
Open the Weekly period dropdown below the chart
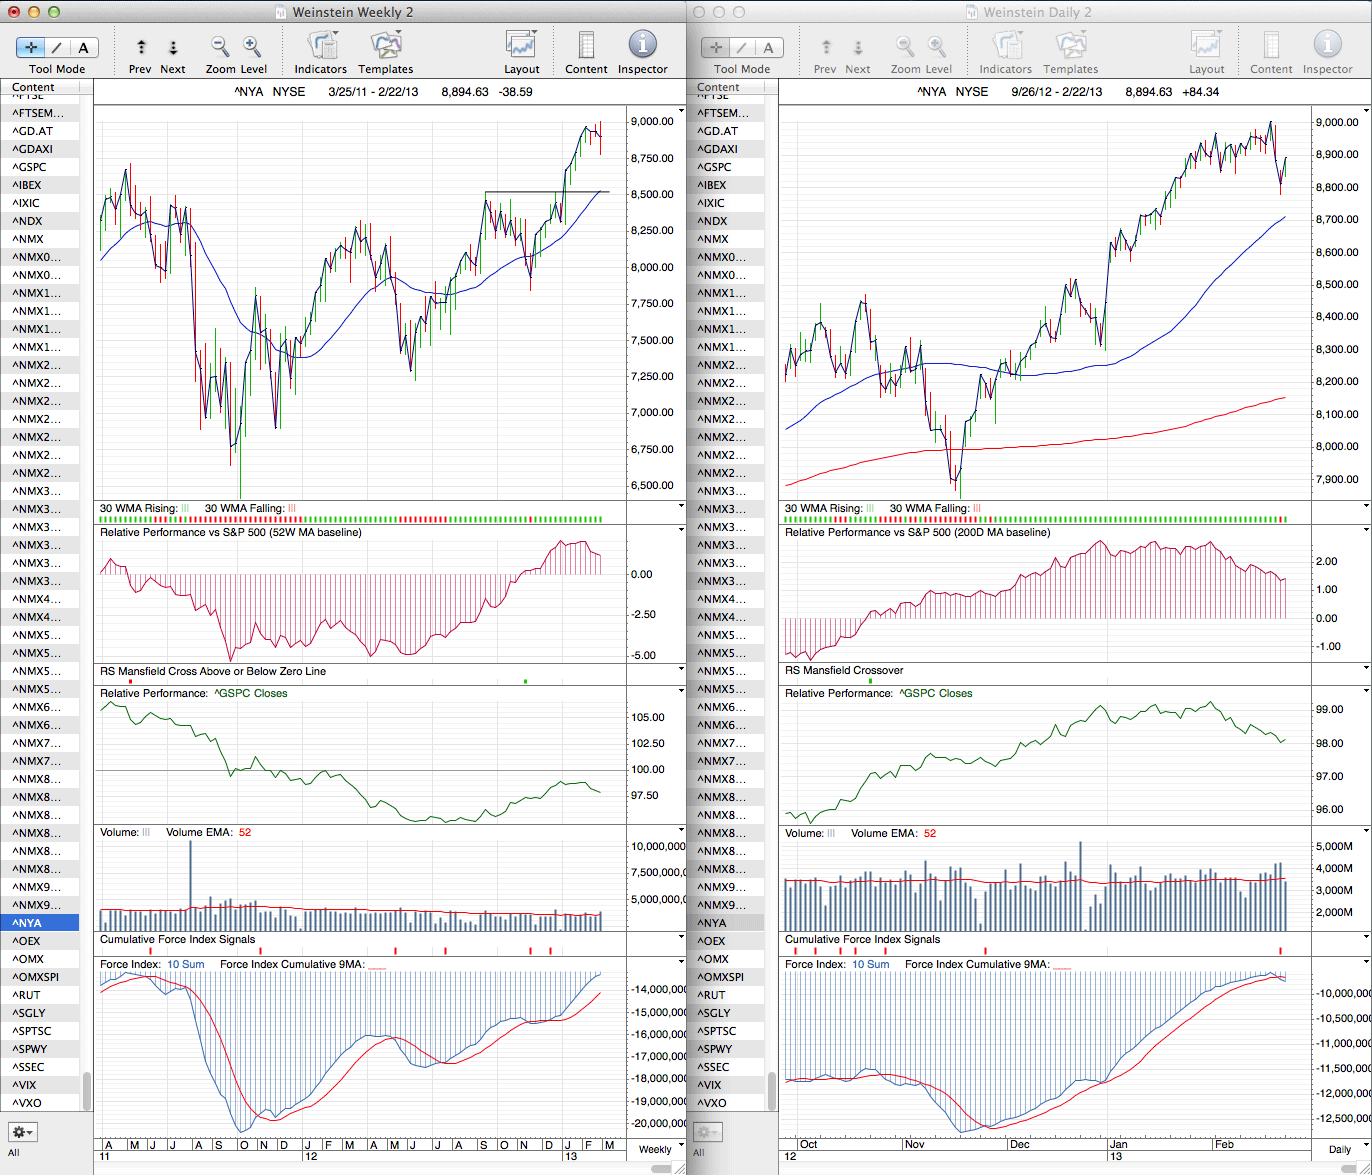(x=655, y=1149)
